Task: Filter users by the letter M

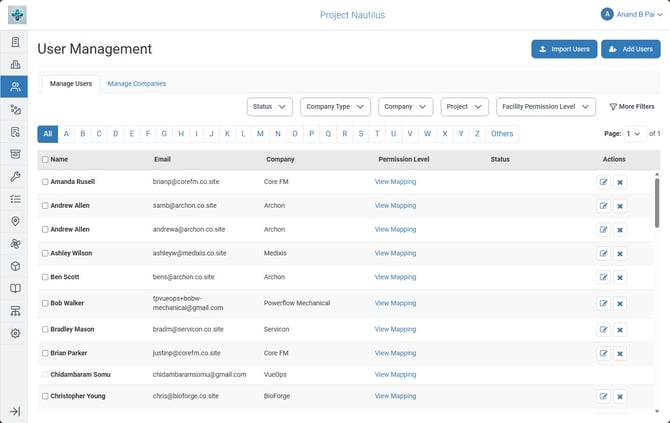Action: (x=260, y=134)
